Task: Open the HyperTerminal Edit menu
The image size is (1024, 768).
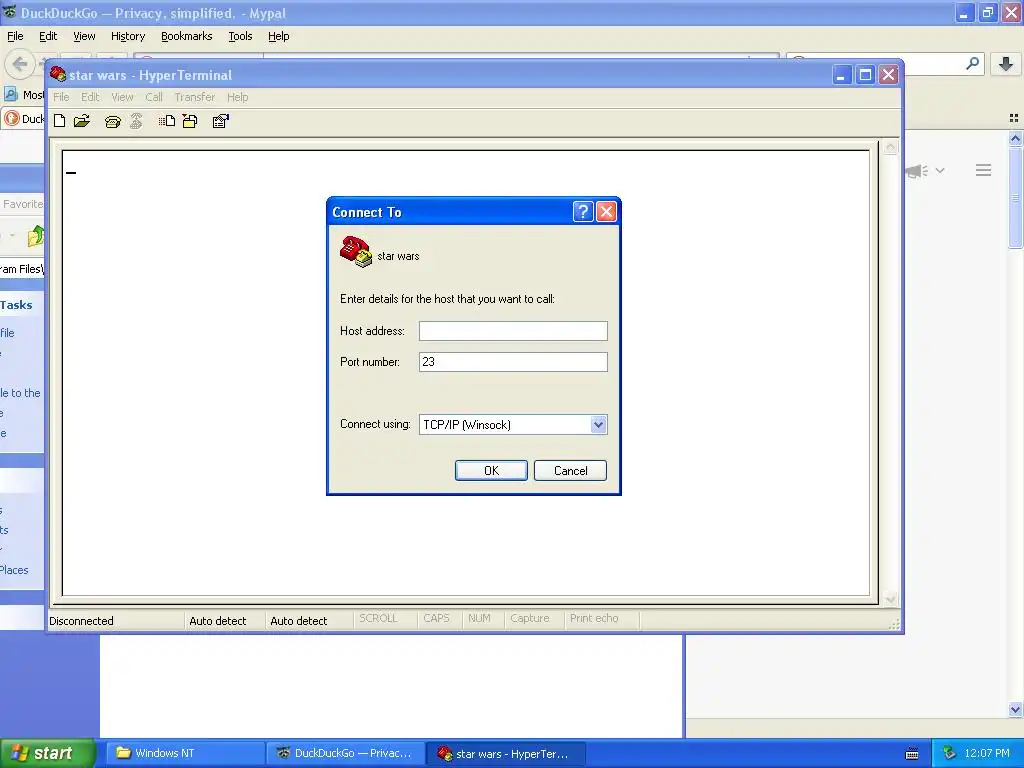Action: tap(90, 97)
